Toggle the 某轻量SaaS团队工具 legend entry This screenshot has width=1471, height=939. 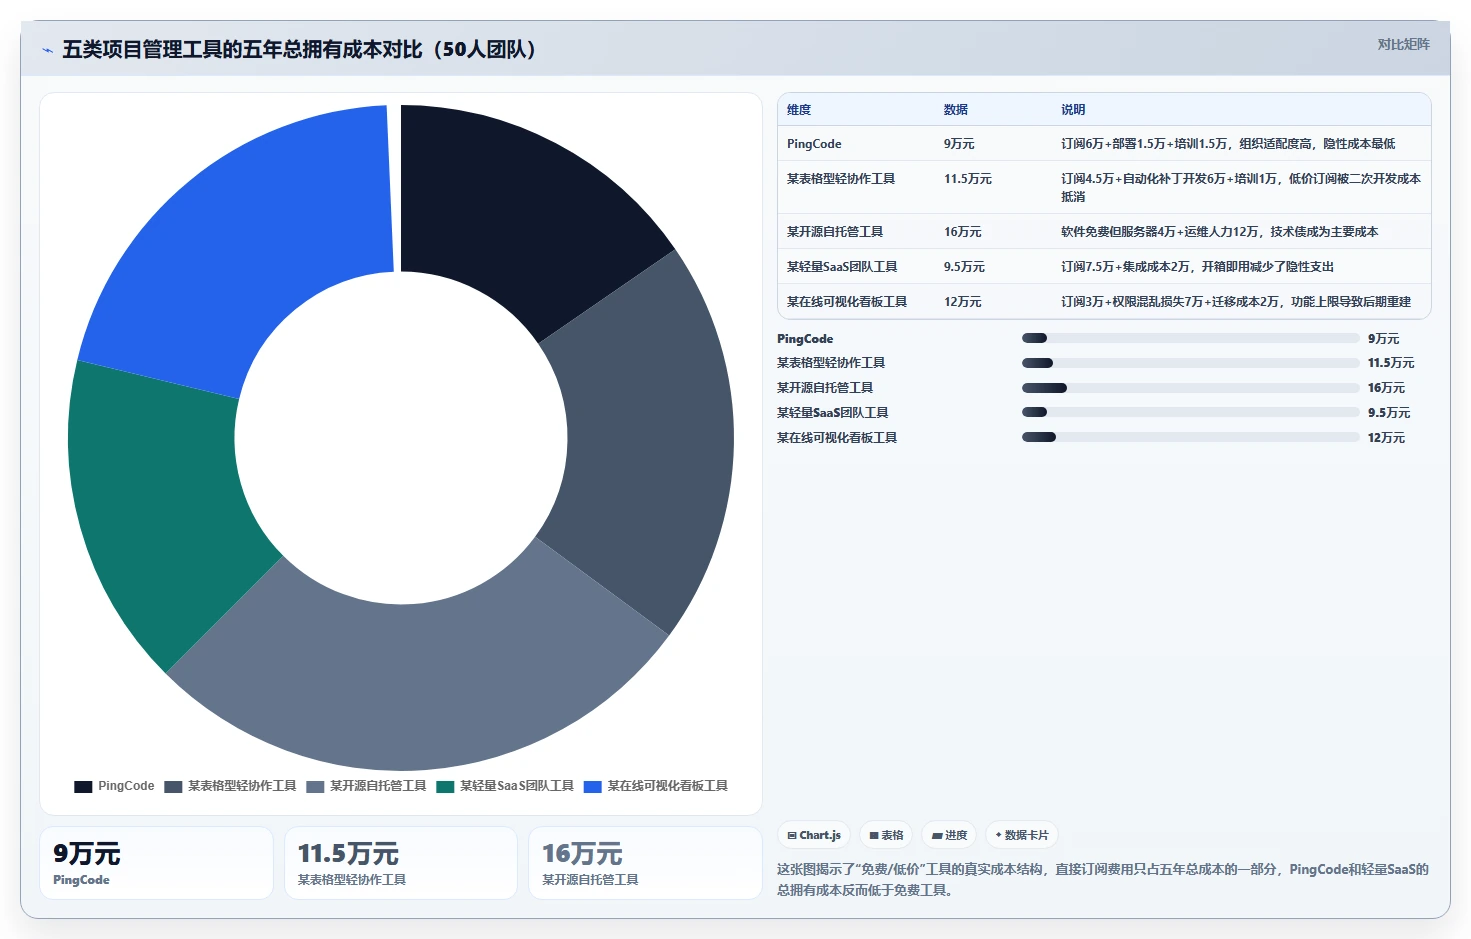[505, 786]
